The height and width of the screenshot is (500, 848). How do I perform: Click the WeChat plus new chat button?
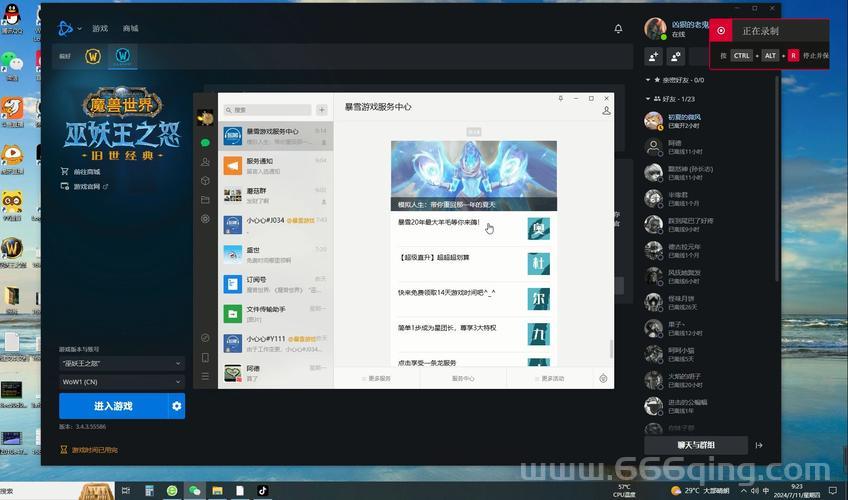click(322, 110)
